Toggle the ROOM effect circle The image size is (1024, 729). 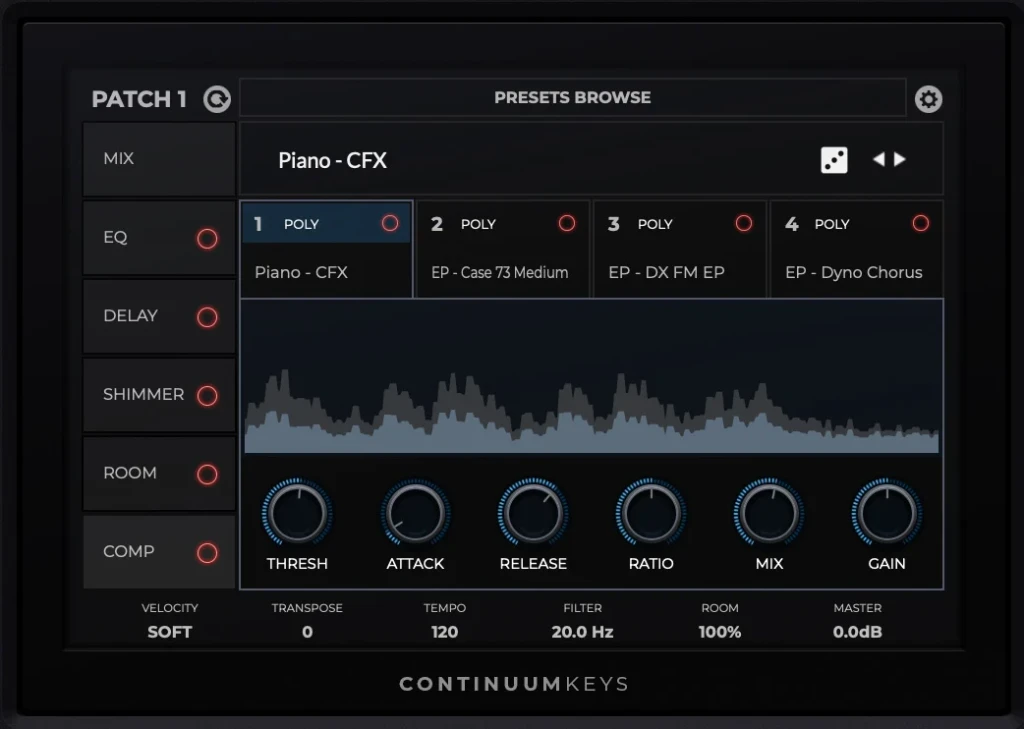click(207, 474)
